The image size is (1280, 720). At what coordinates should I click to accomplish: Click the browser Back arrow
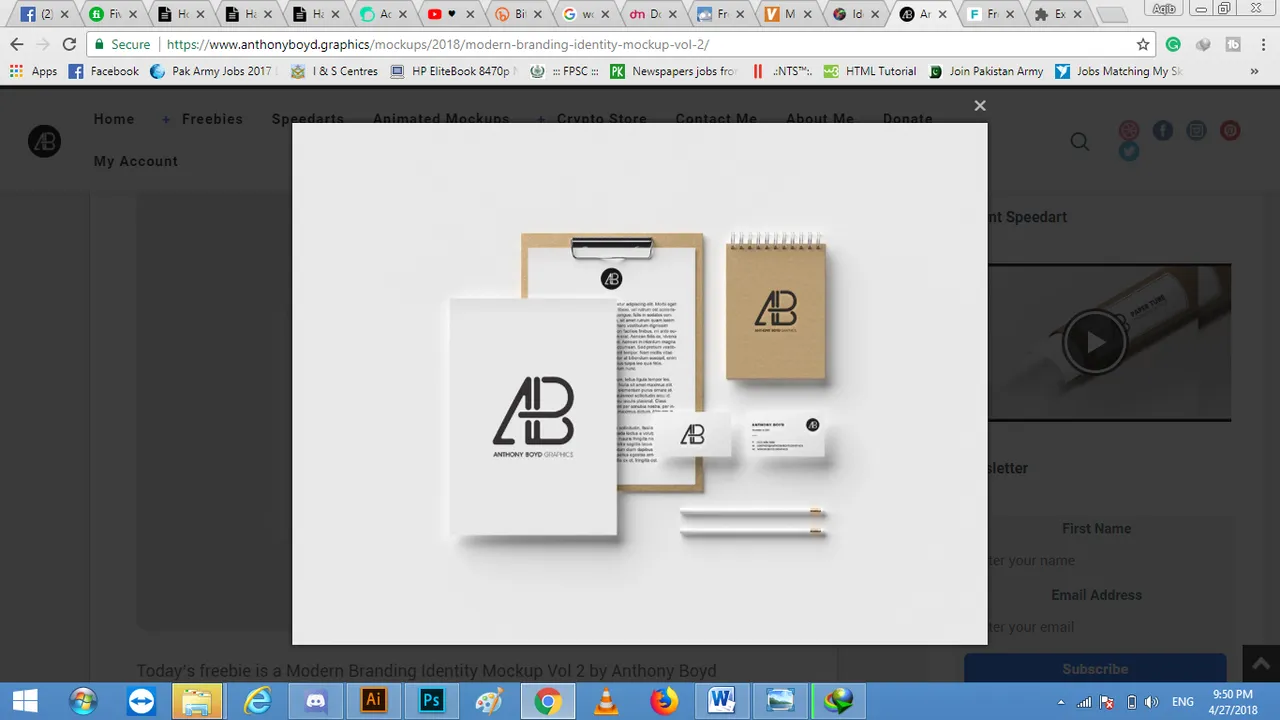pos(16,44)
